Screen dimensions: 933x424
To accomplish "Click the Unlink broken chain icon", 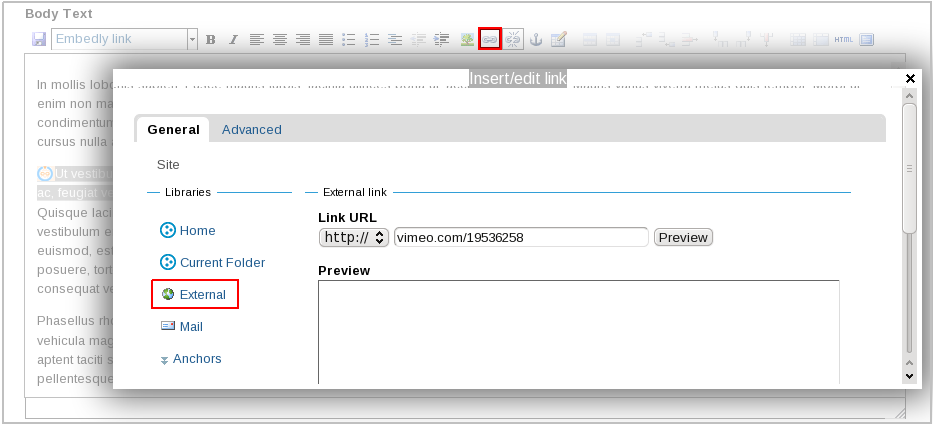I will [513, 40].
